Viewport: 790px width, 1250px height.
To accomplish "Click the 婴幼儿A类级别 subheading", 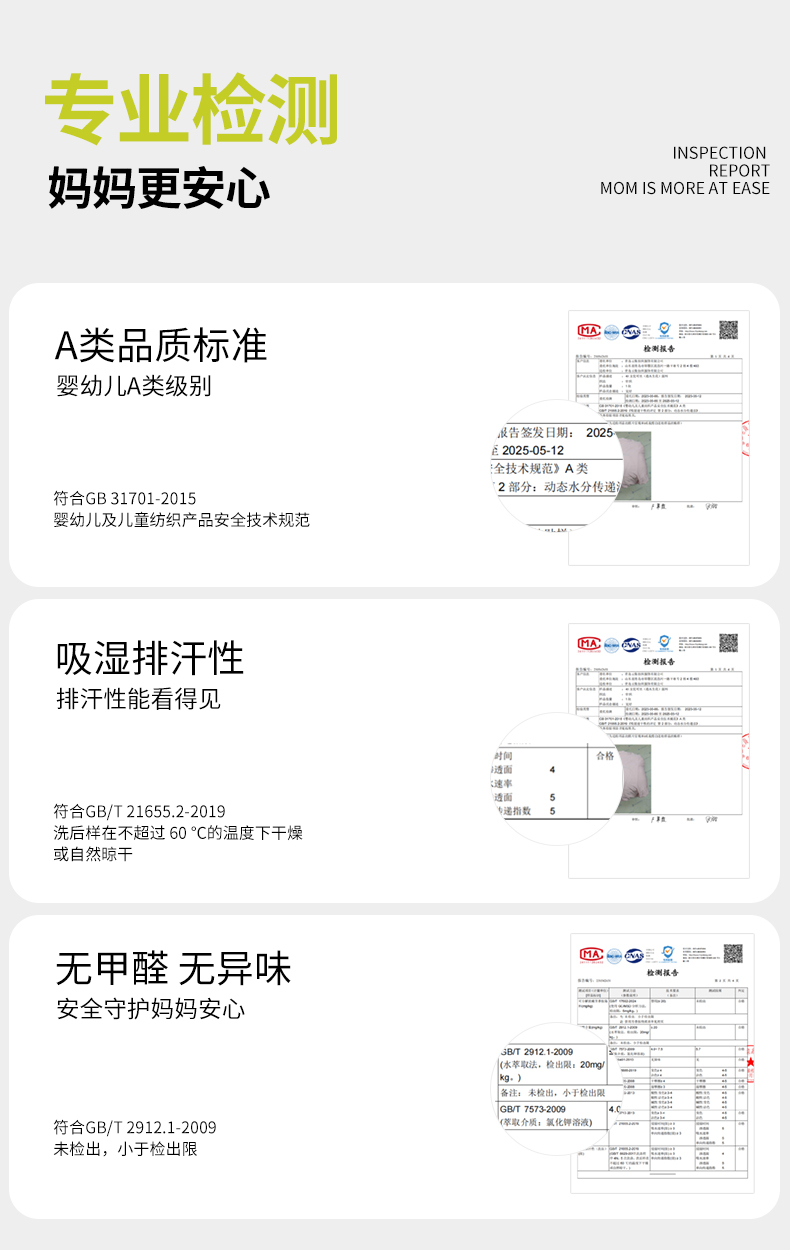I will click(134, 386).
